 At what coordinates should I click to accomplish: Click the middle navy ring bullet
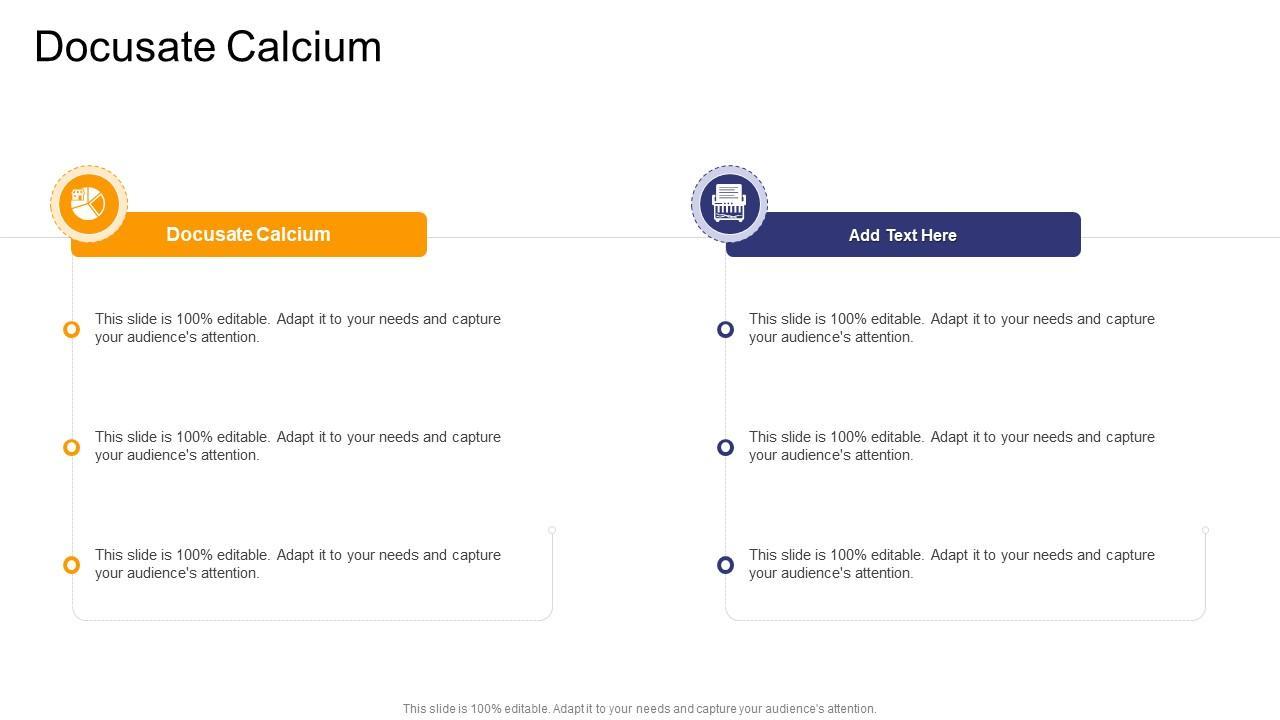click(x=726, y=447)
